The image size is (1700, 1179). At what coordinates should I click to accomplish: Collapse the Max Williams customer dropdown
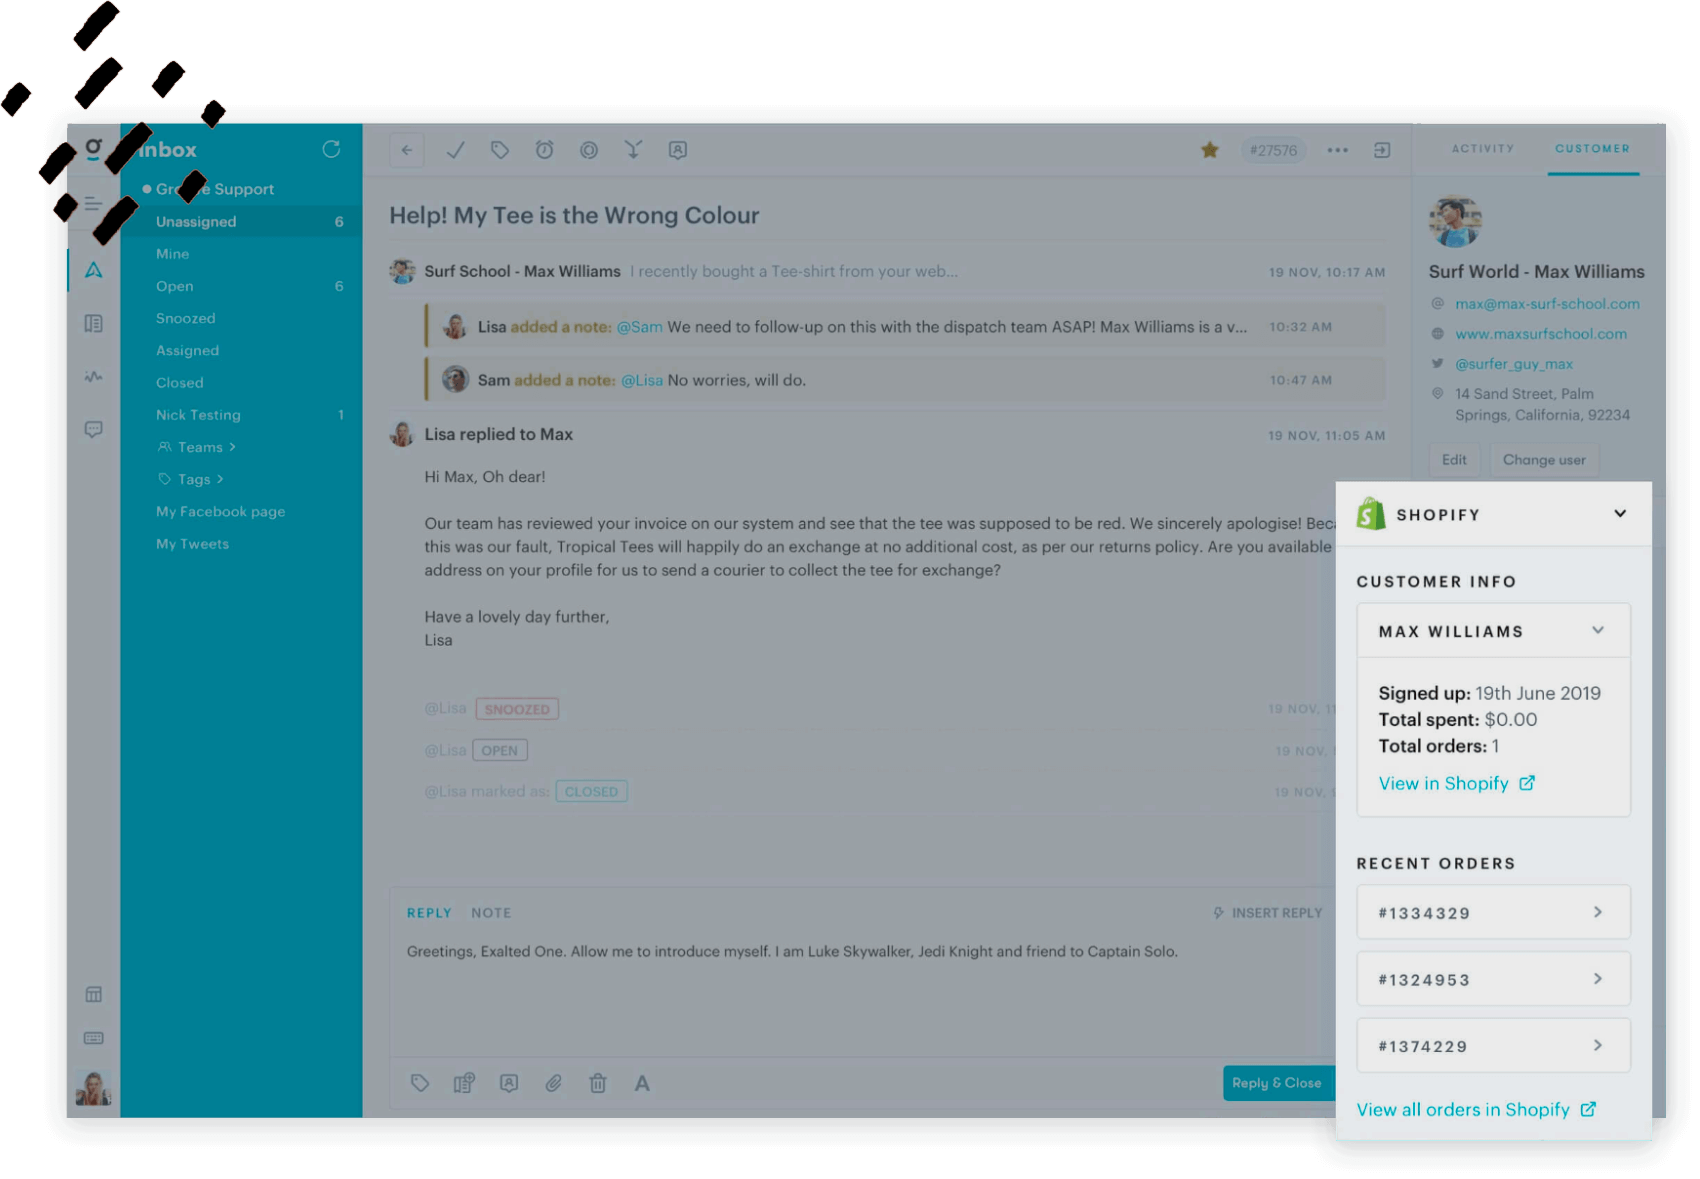click(x=1598, y=630)
